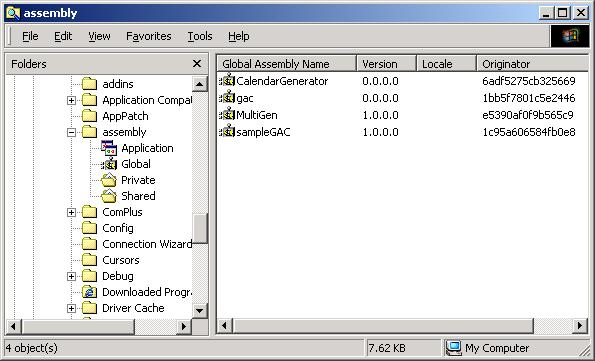Click the Config folder icon
595x361 pixels.
90,228
